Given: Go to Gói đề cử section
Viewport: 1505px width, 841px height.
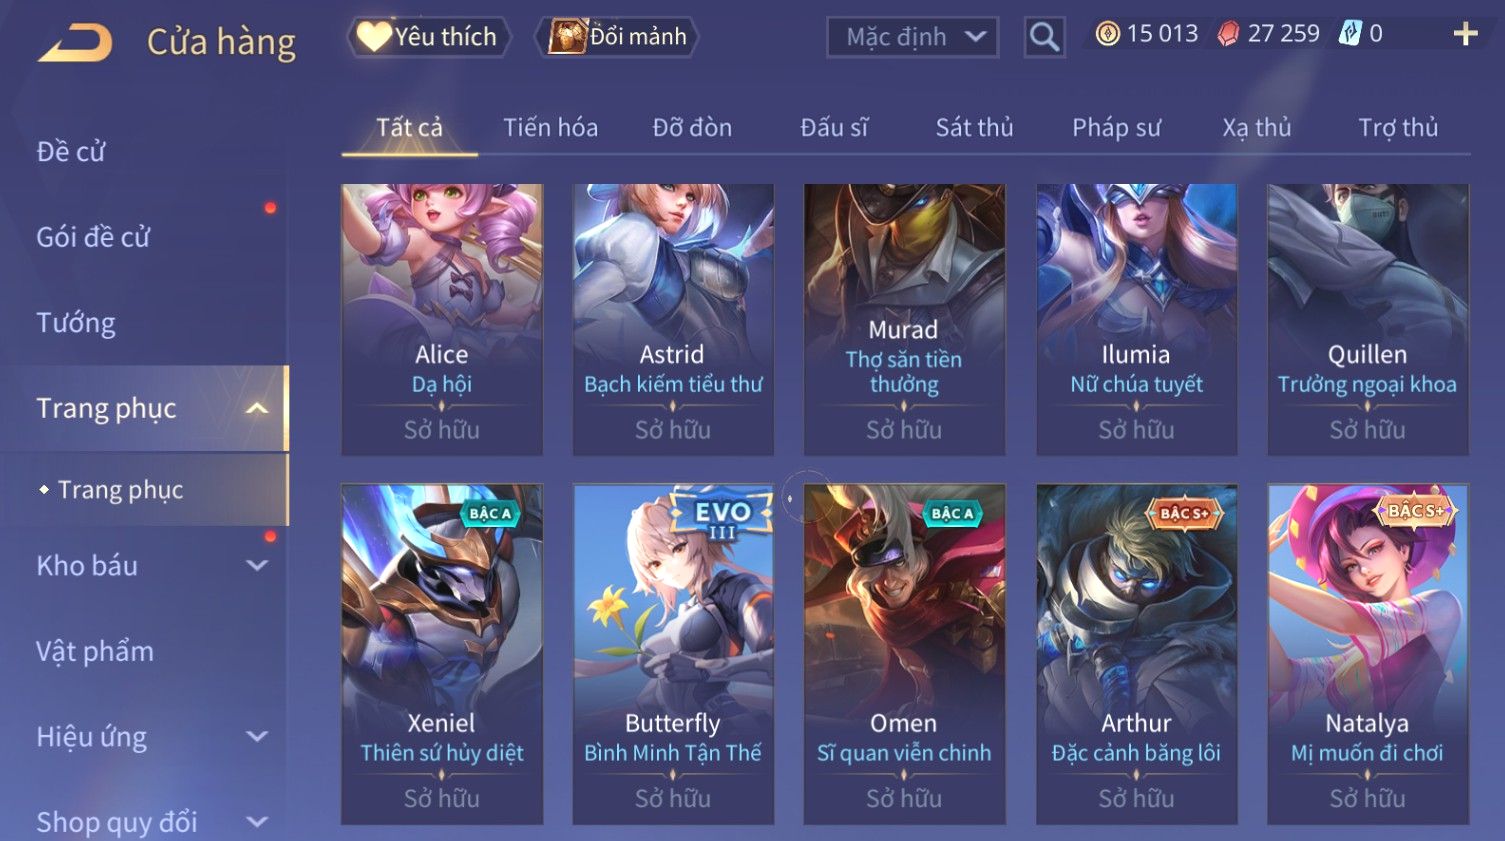Looking at the screenshot, I should pyautogui.click(x=93, y=237).
